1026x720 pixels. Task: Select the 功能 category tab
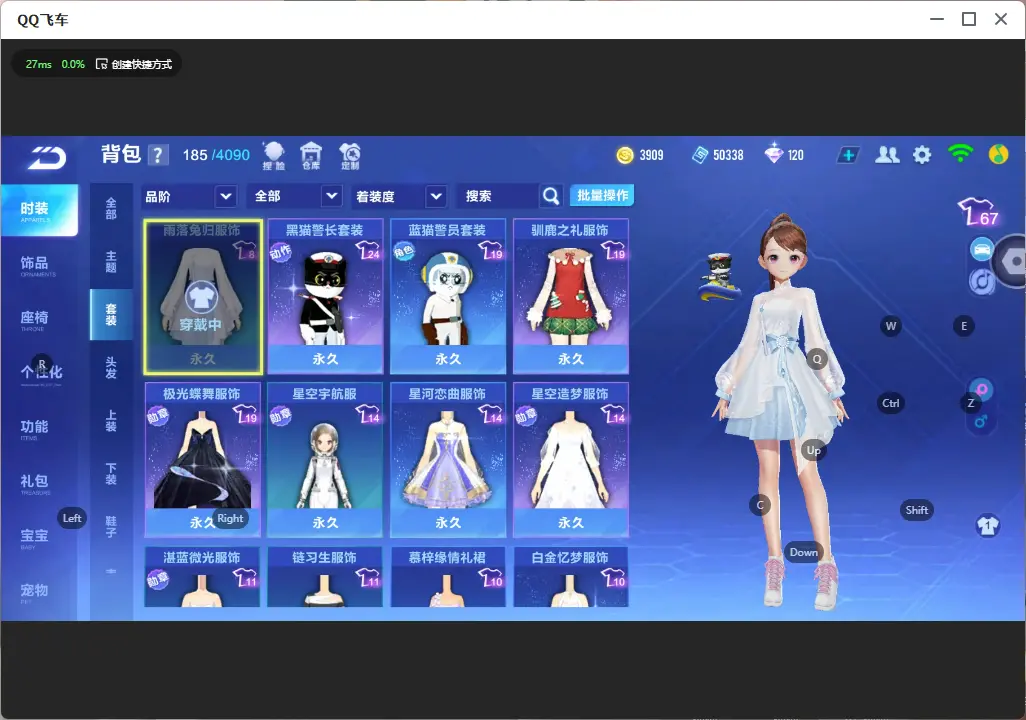[35, 427]
